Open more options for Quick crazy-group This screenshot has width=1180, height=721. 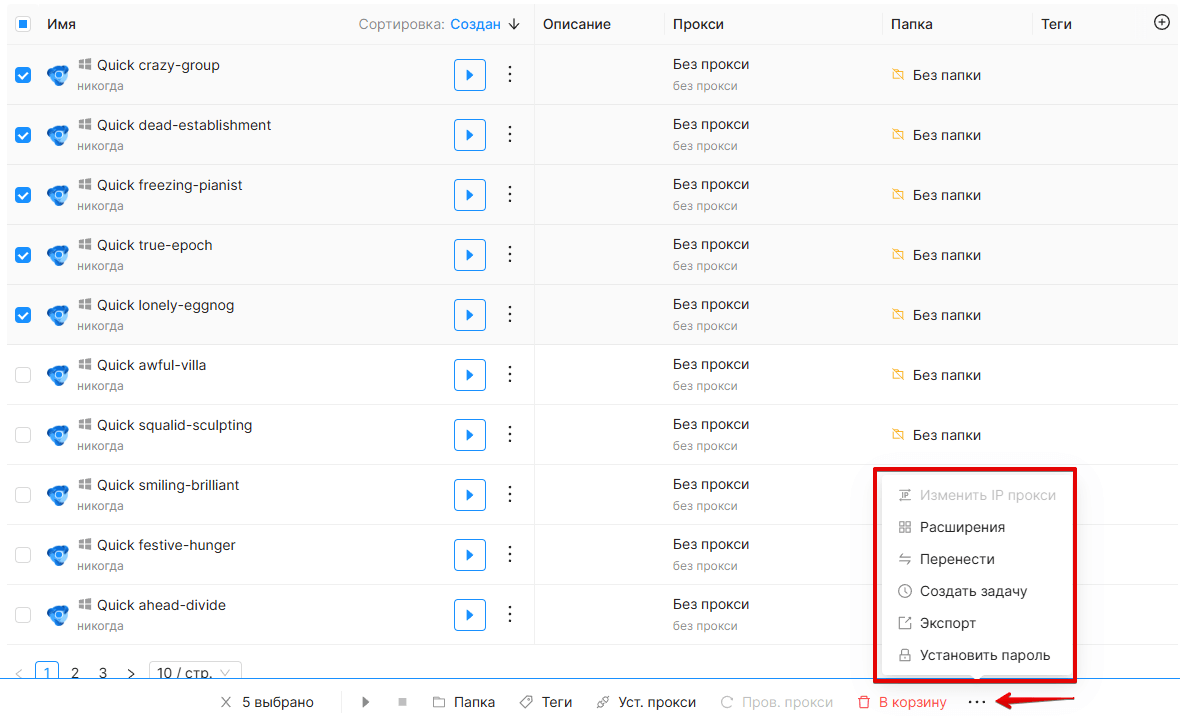pos(509,74)
